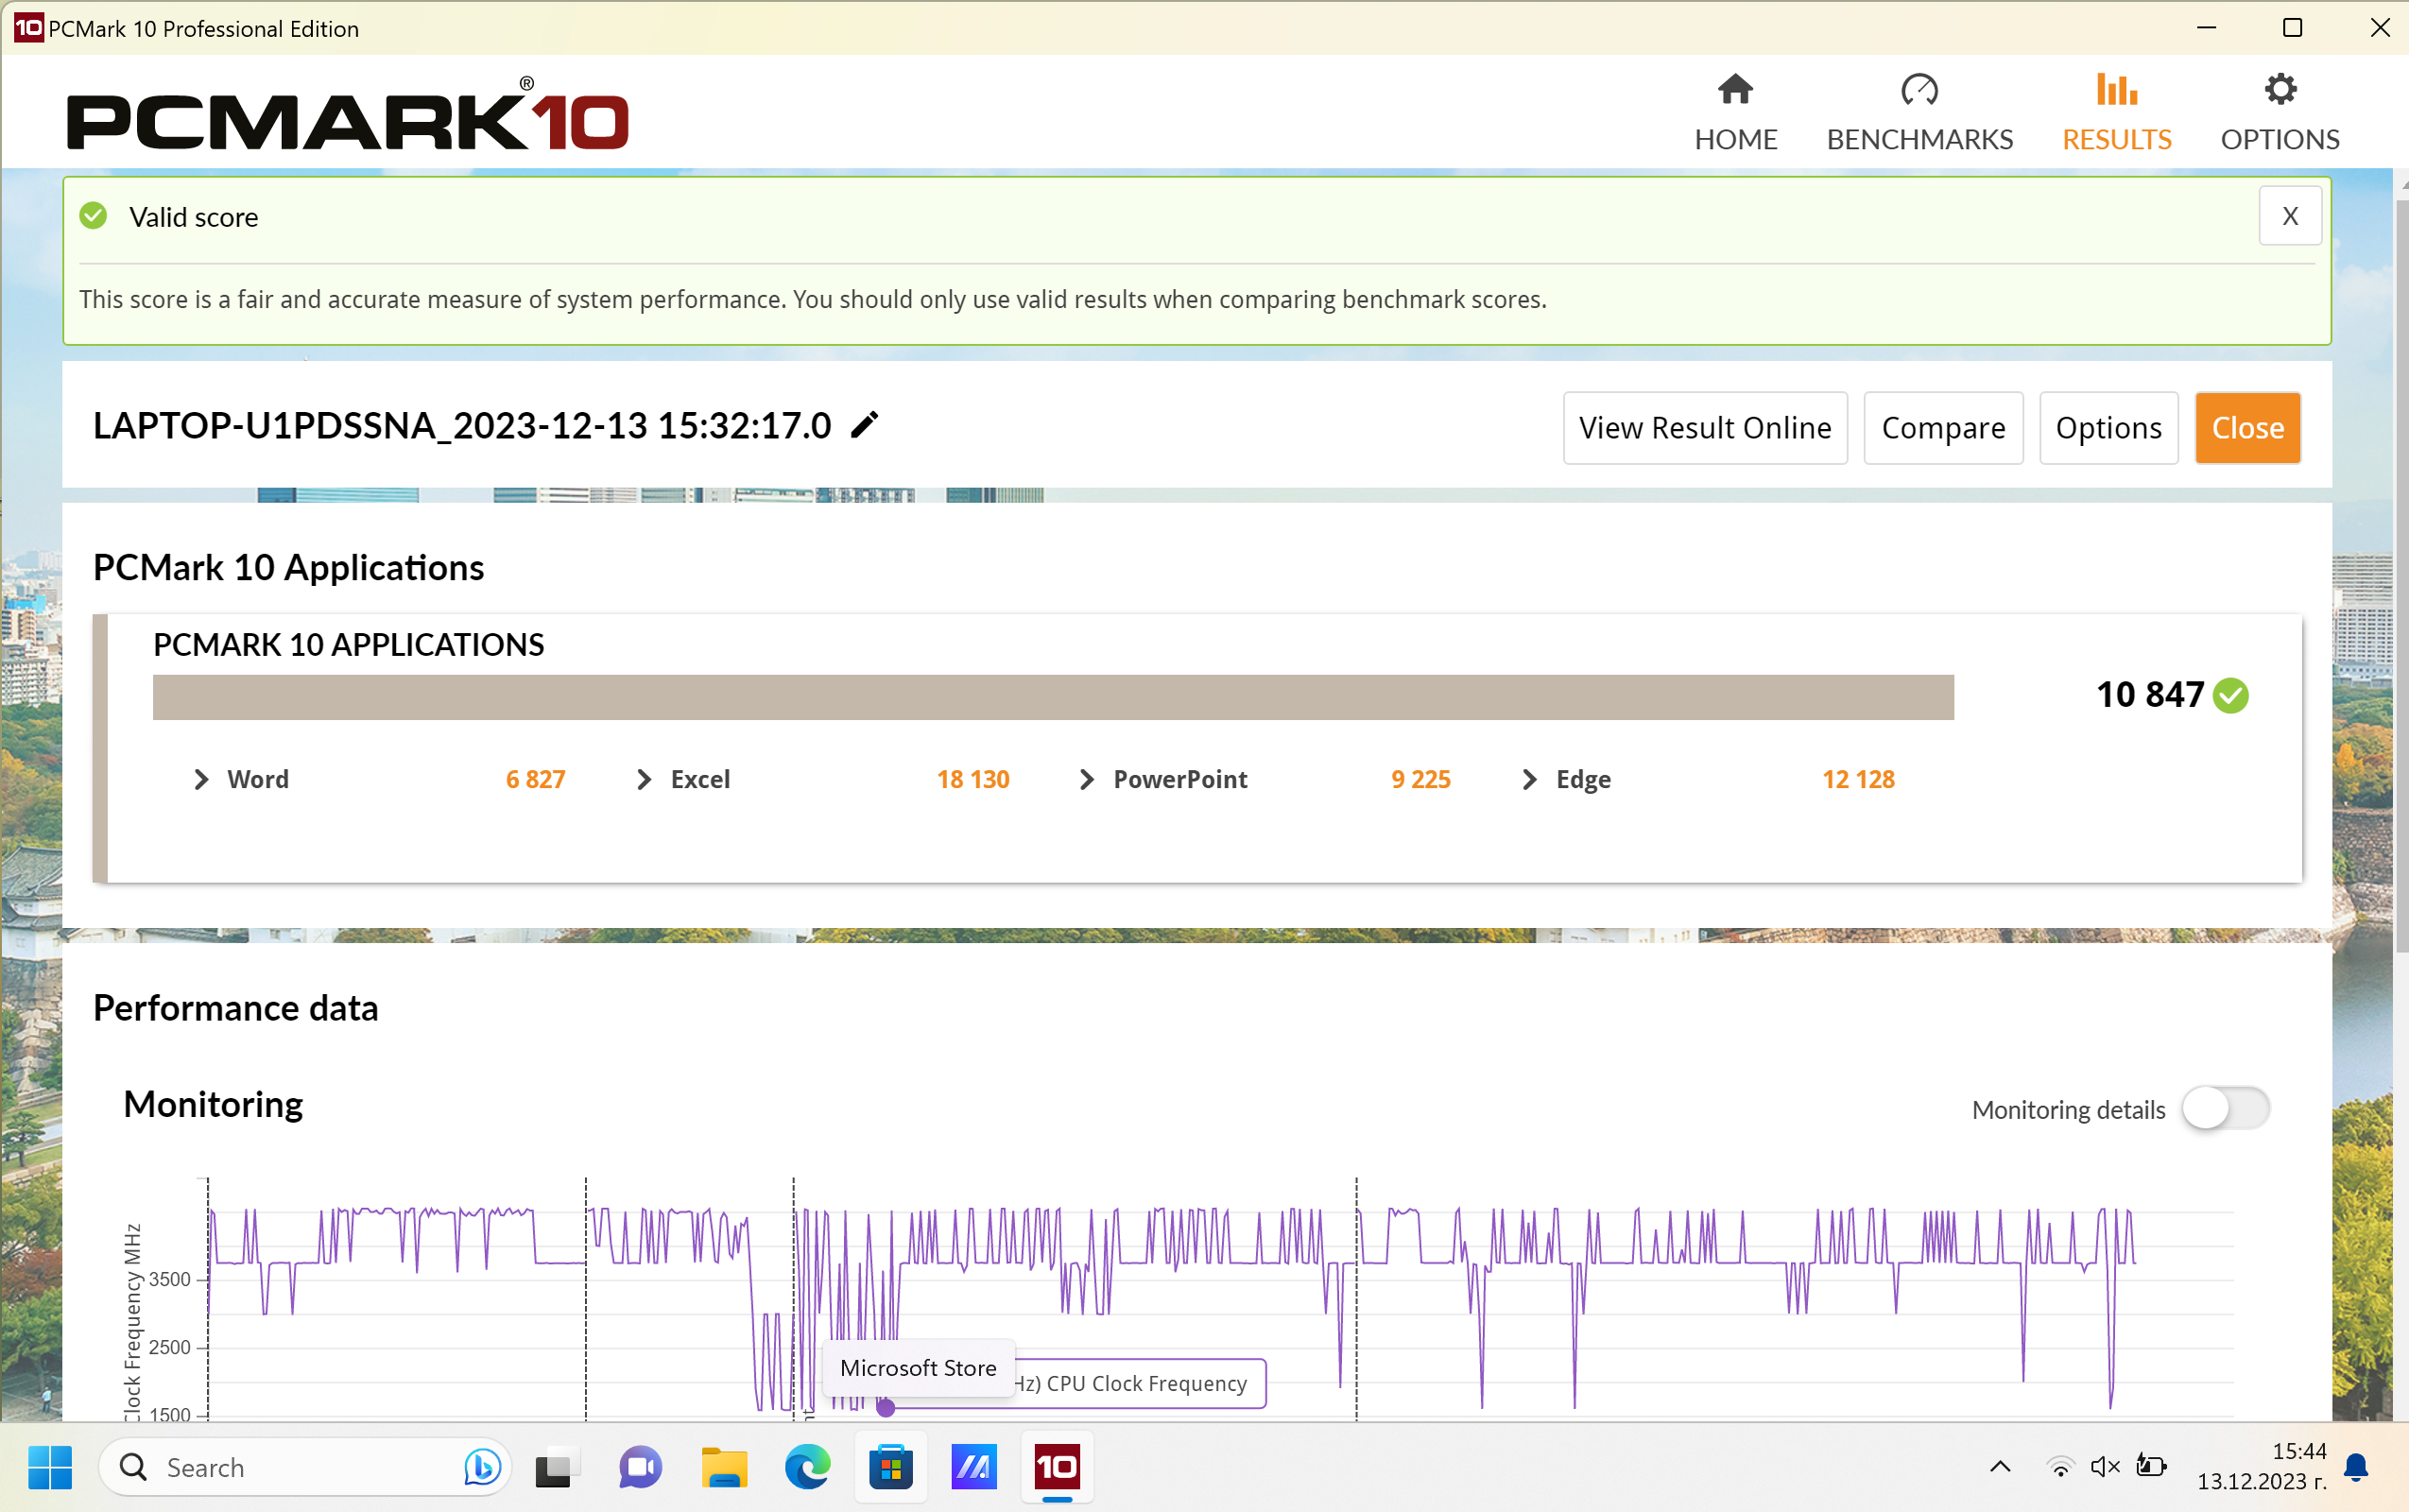Open the Compare button
2409x1512 pixels.
point(1943,428)
